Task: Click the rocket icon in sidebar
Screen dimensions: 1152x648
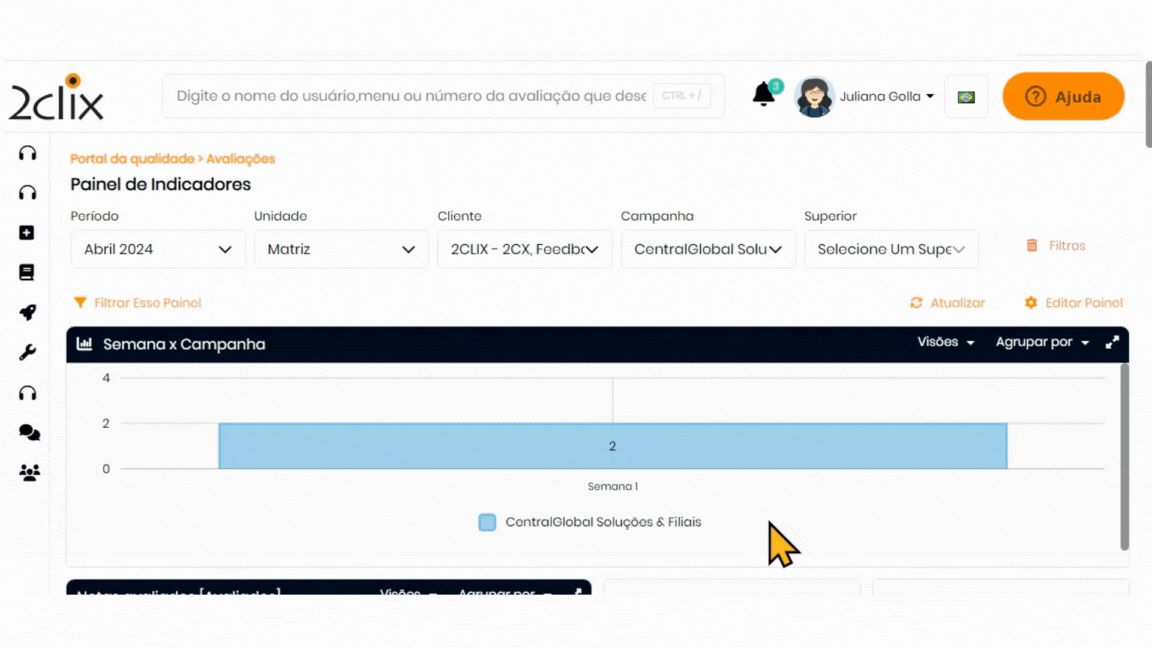Action: click(x=28, y=312)
